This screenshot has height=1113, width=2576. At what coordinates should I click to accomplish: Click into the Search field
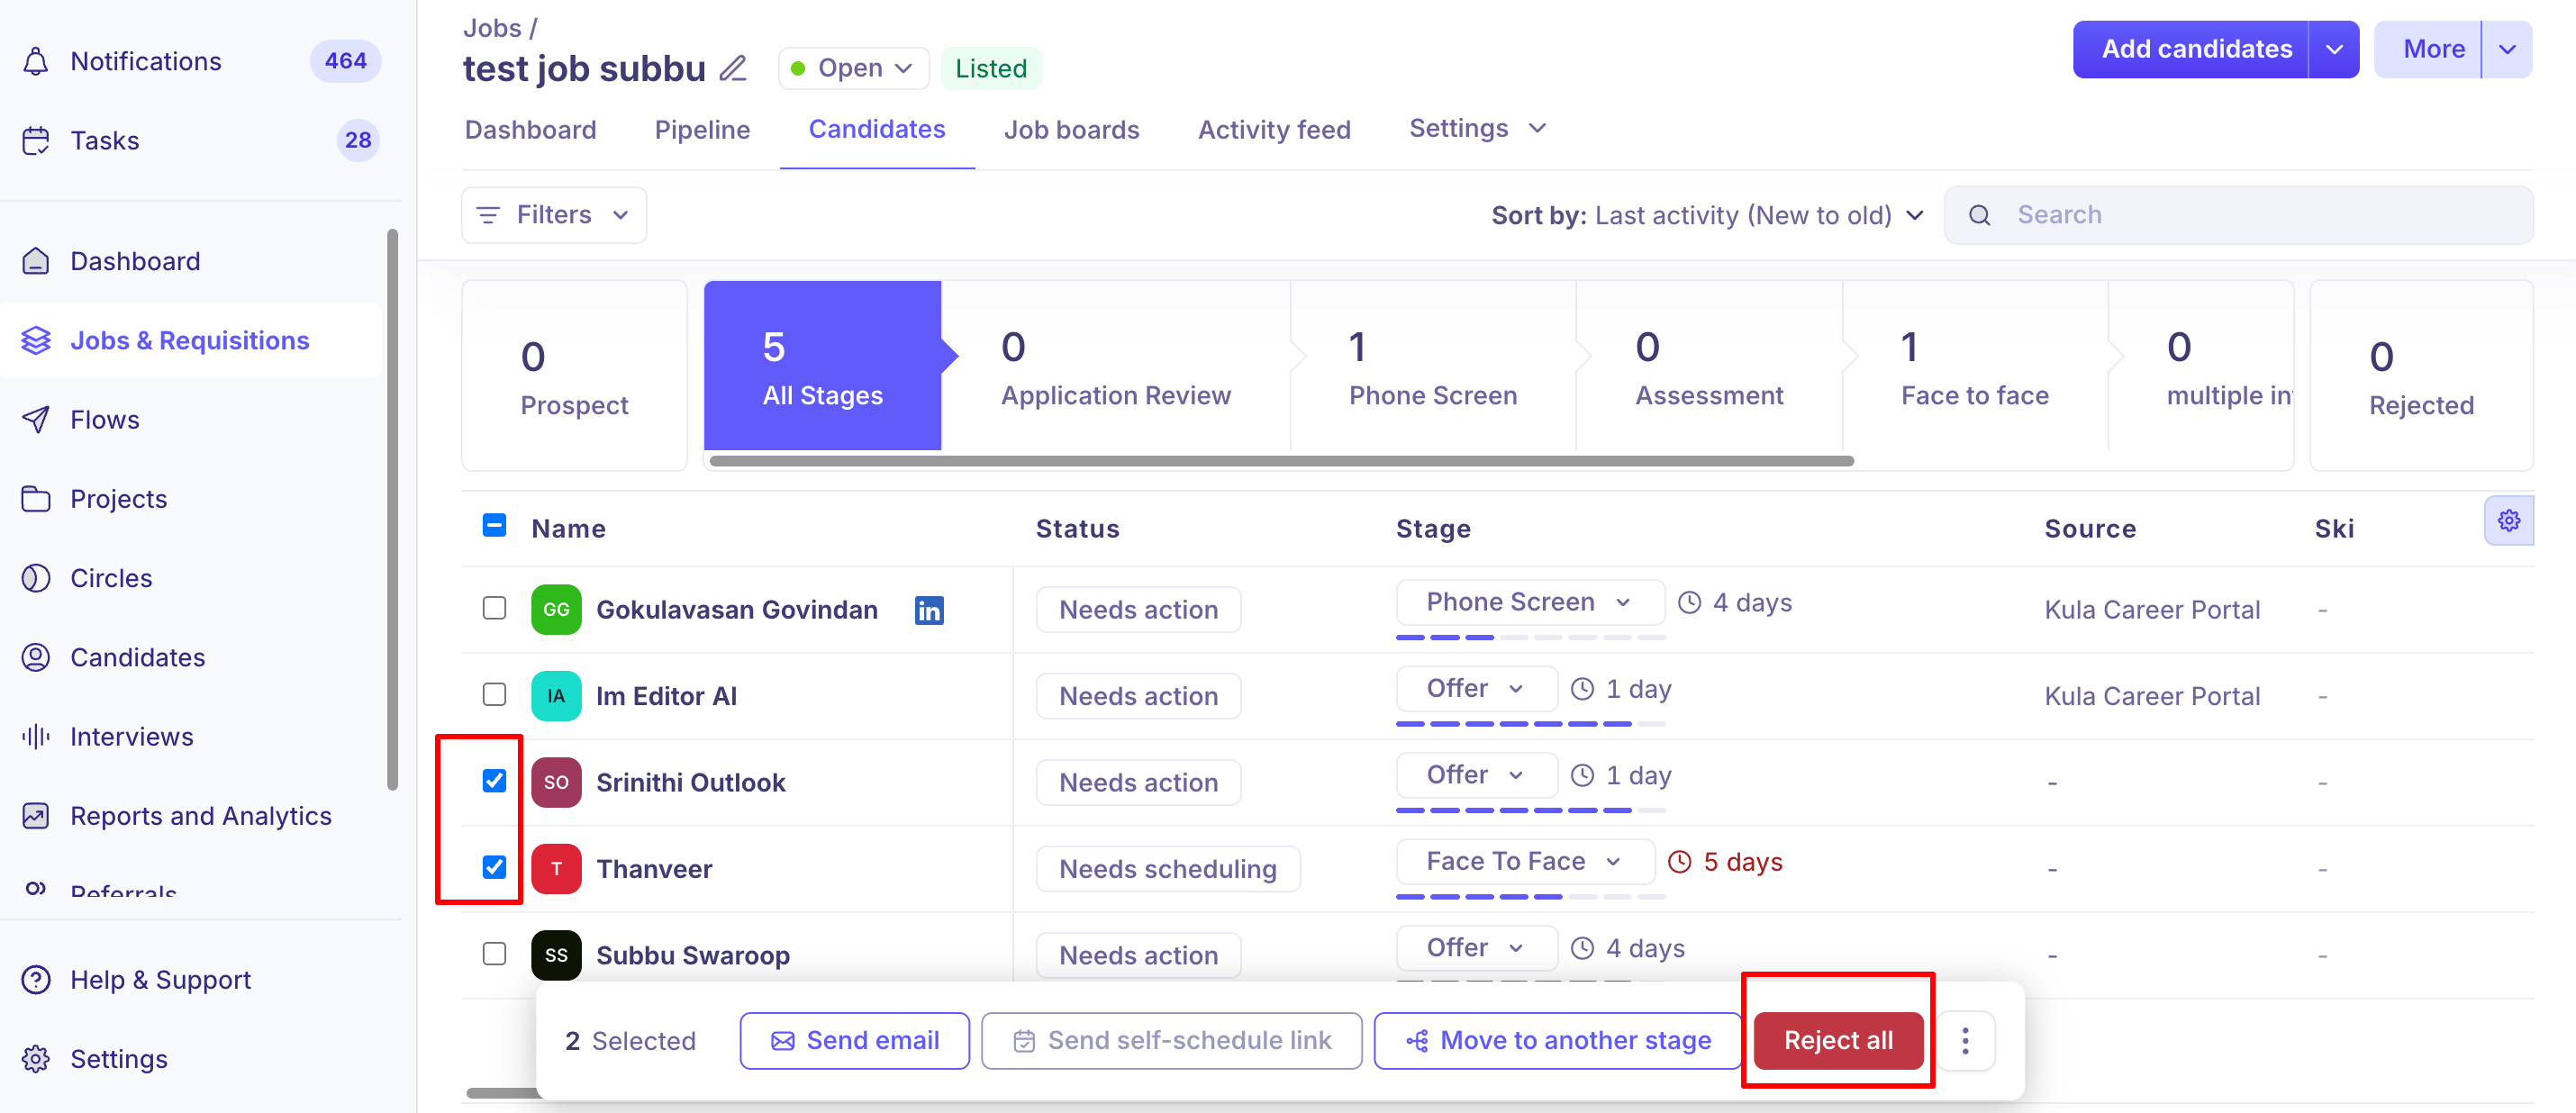click(2238, 215)
